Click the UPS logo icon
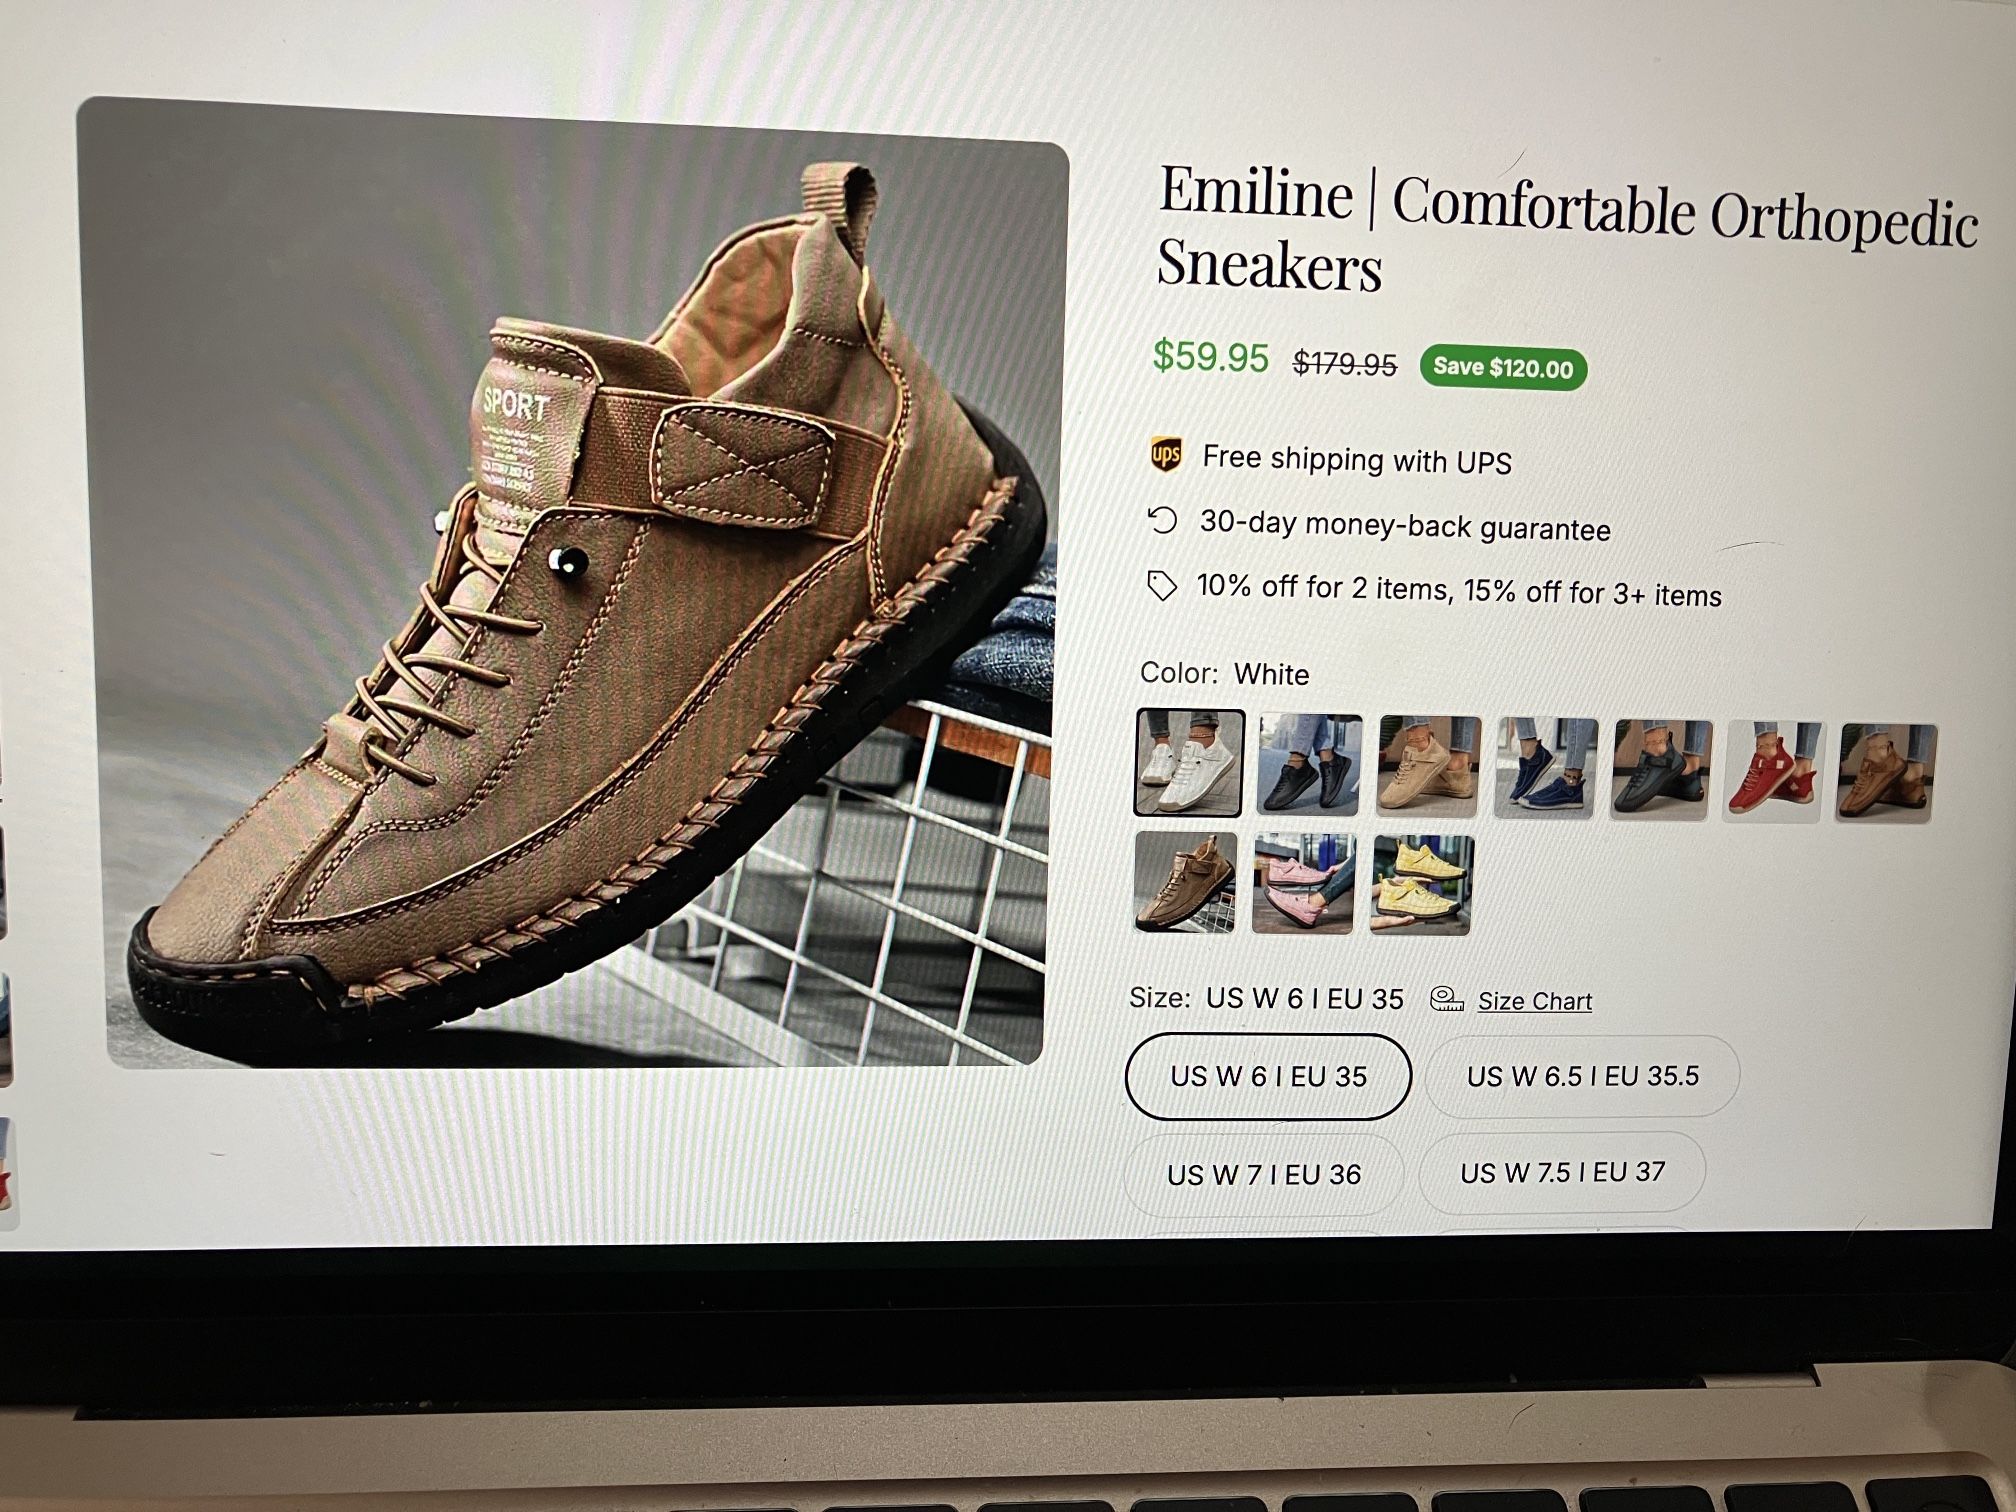2016x1512 pixels. 1165,454
